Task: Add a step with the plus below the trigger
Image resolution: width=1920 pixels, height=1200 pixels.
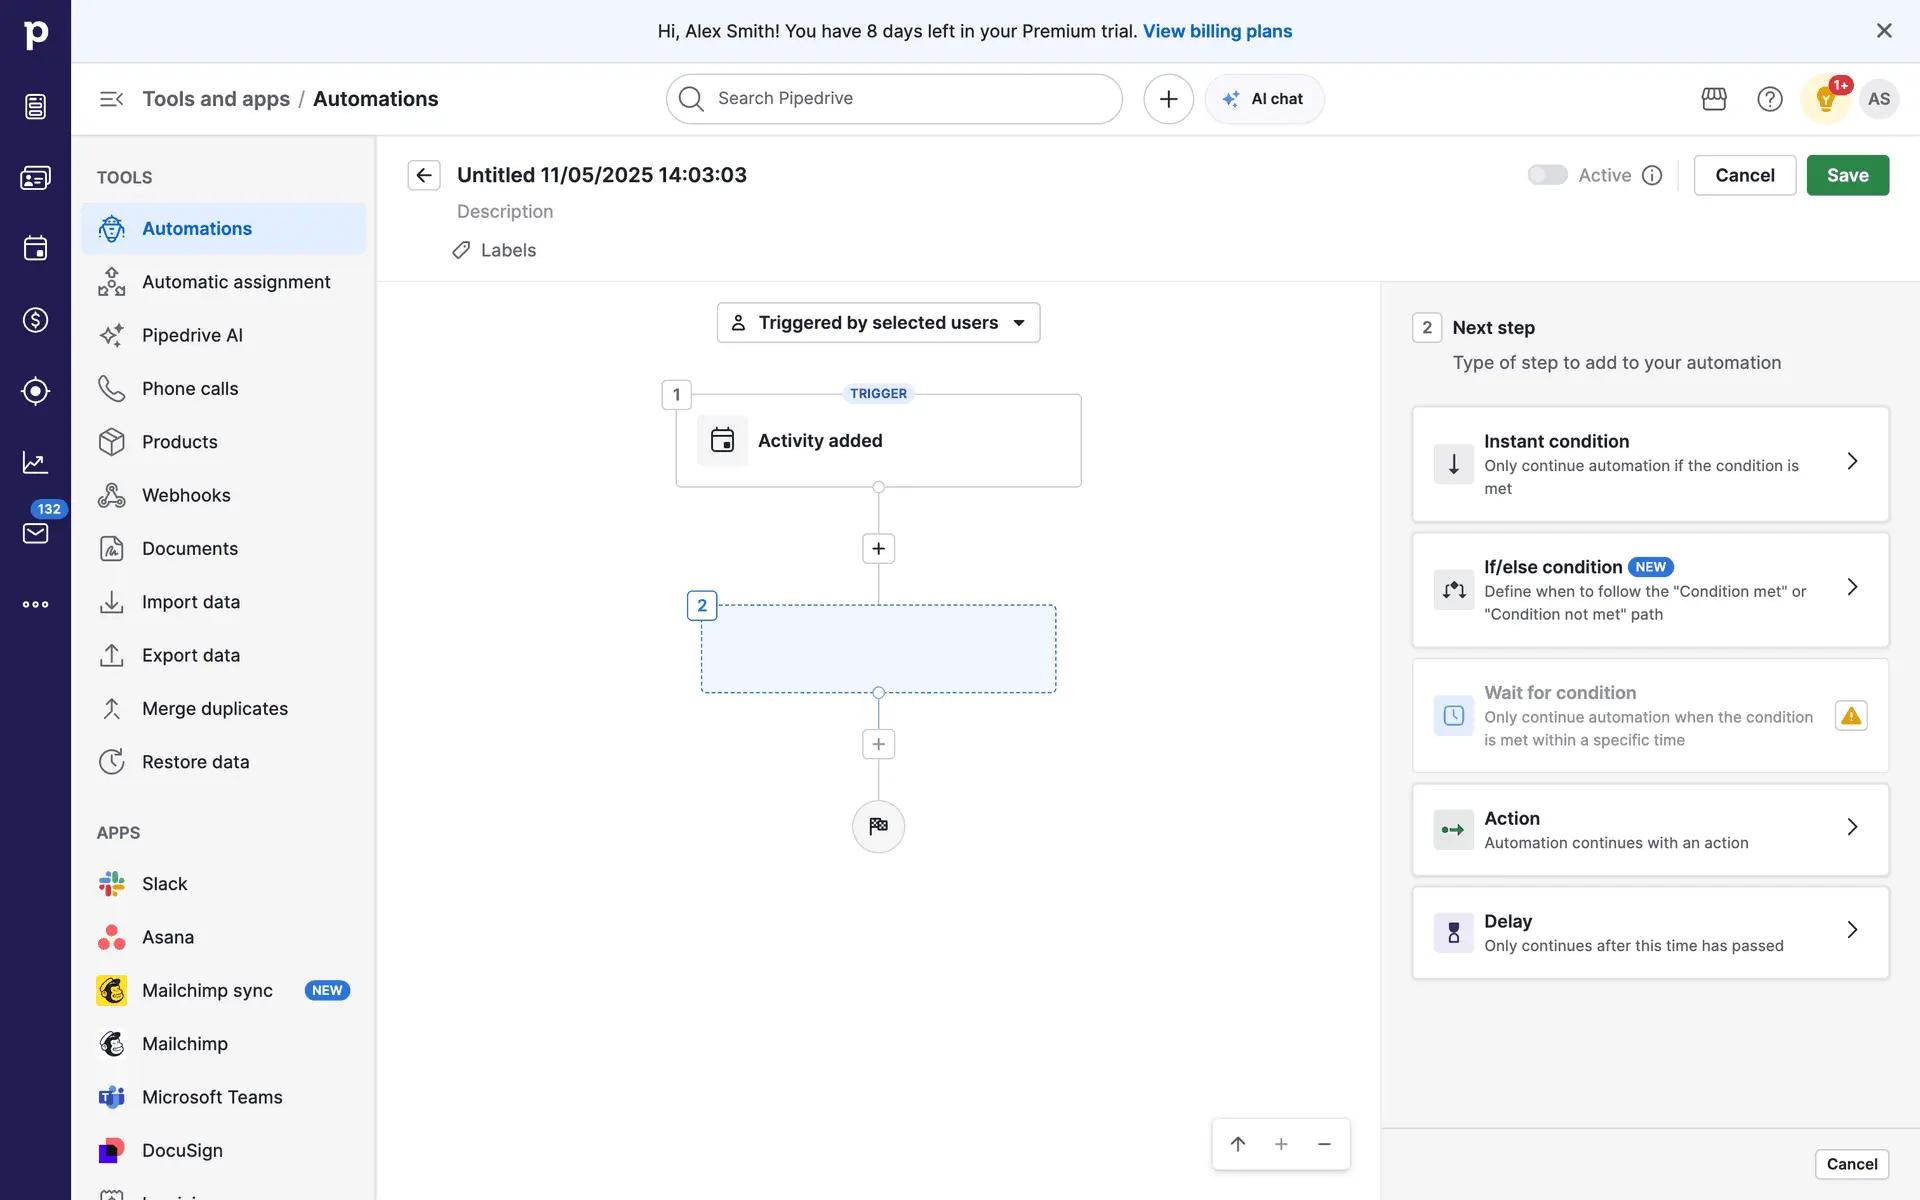Action: coord(878,549)
